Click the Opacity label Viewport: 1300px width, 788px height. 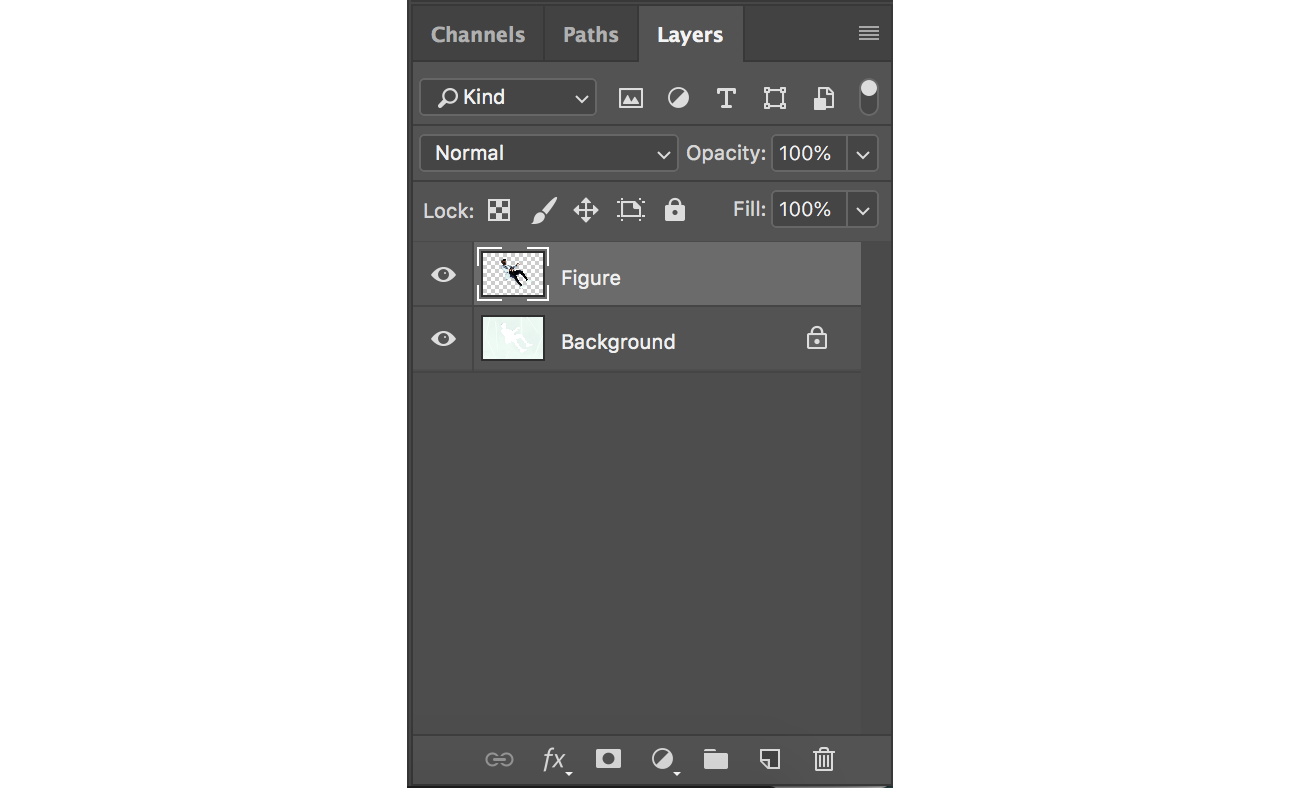726,153
